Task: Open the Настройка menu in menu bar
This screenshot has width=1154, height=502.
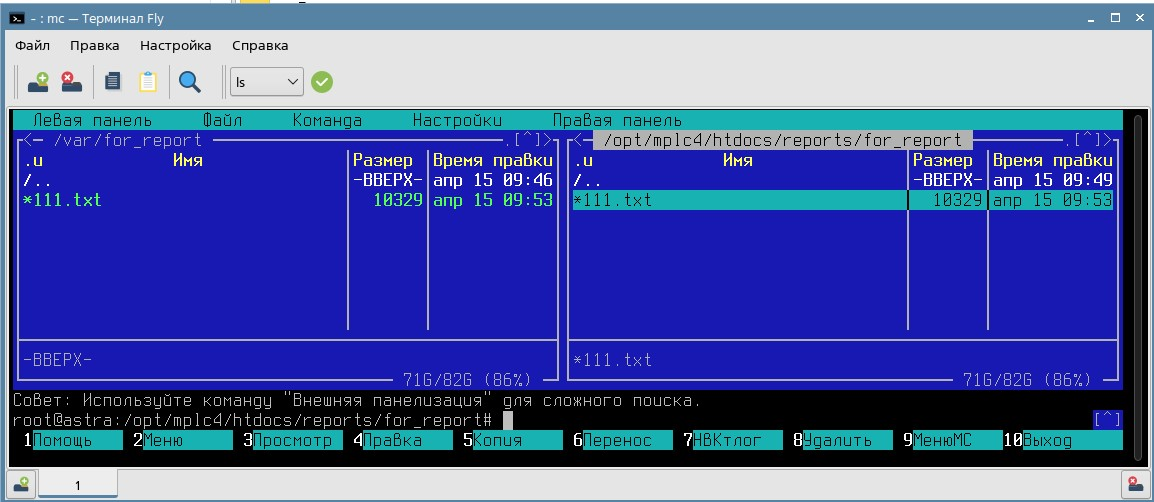Action: [175, 45]
